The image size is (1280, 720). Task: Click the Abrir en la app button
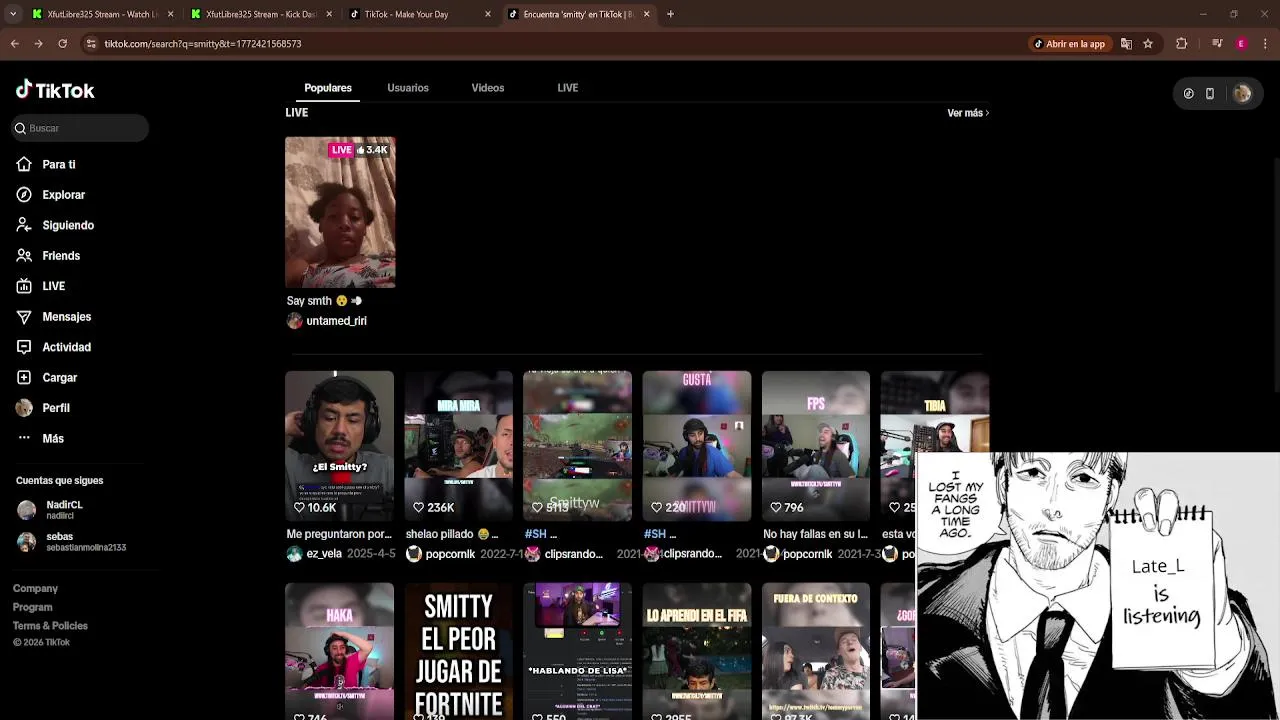[x=1070, y=44]
